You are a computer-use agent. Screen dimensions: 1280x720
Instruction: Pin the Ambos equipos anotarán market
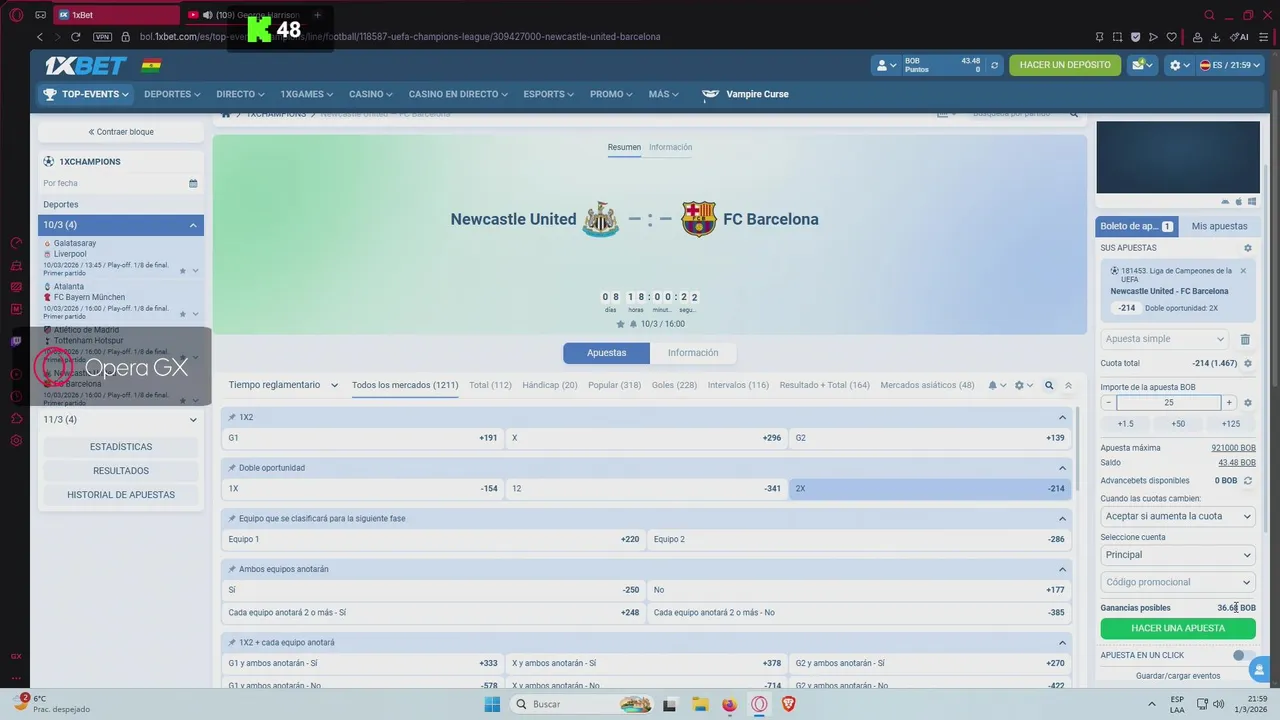(232, 569)
